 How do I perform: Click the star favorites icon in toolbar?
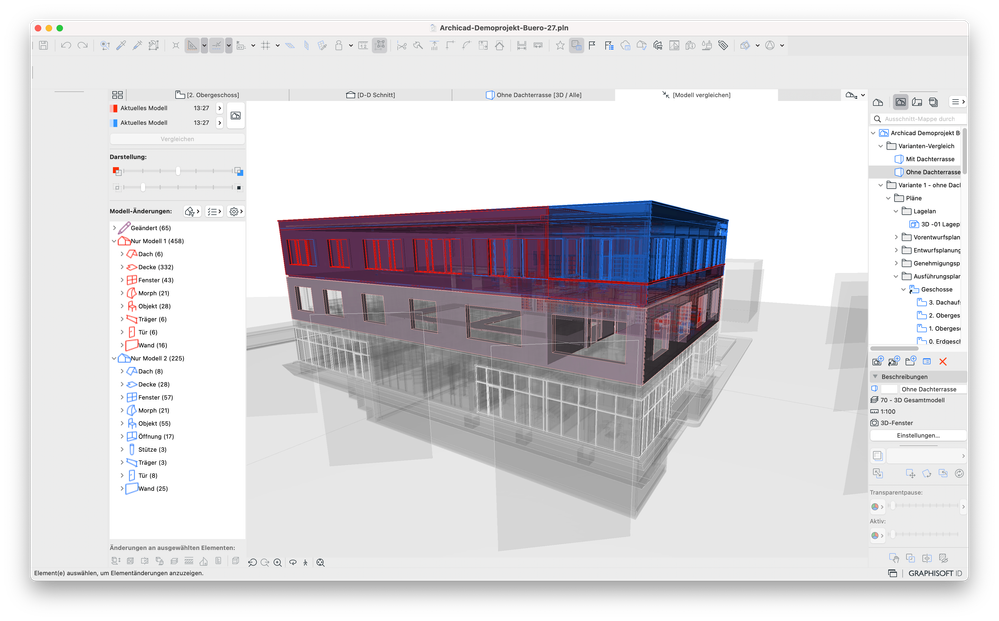[559, 45]
